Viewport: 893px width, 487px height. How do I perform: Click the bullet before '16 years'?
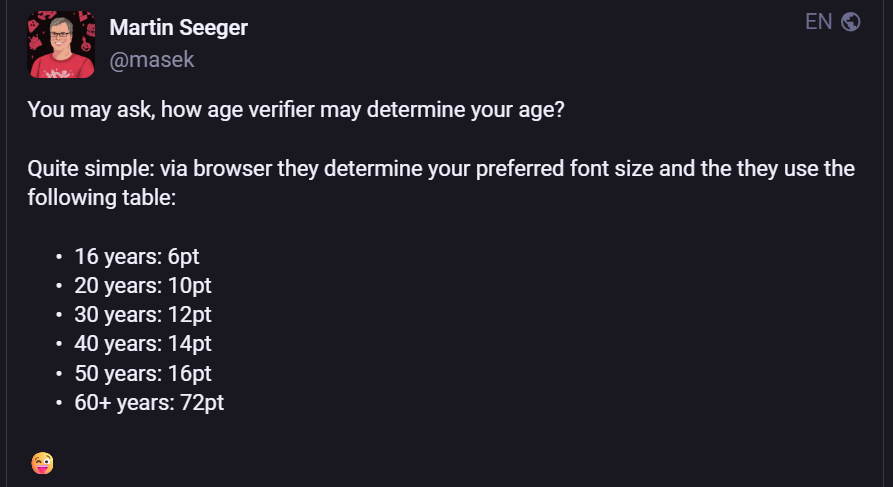[x=60, y=257]
